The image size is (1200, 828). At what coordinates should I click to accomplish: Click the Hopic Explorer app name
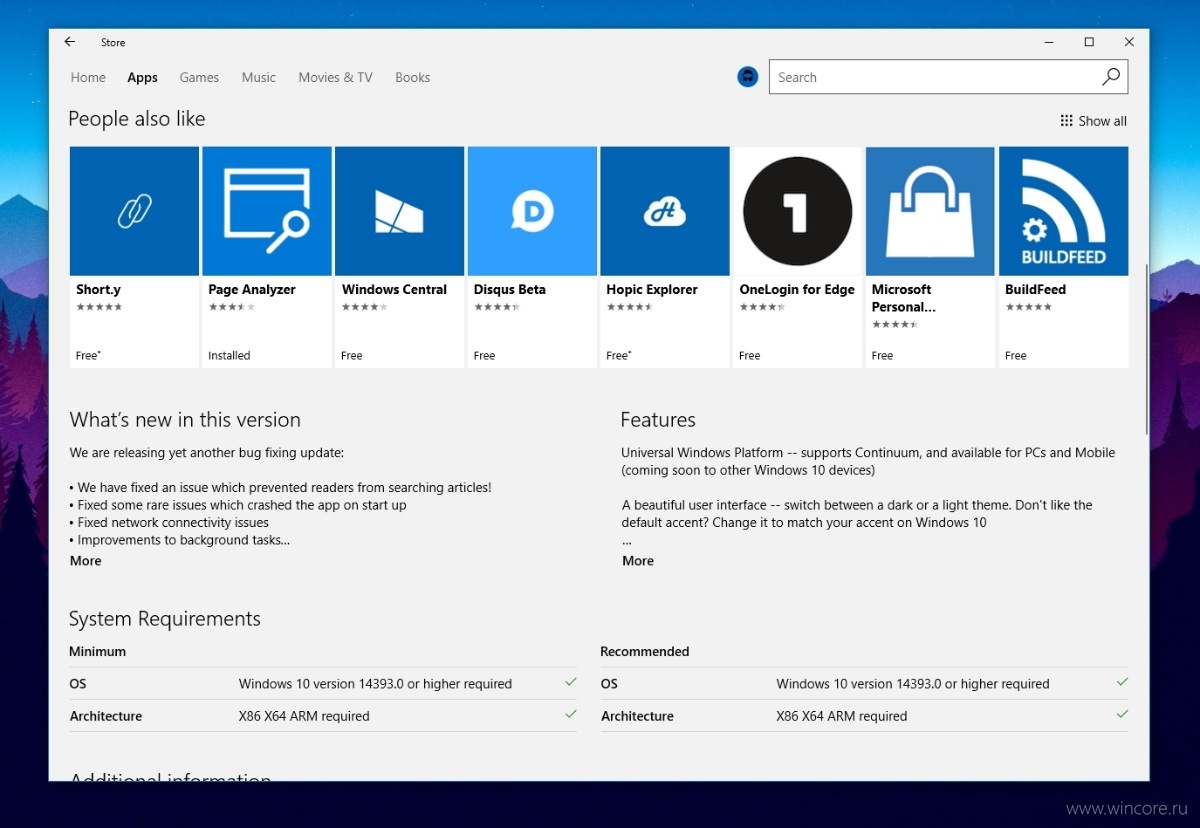point(652,289)
